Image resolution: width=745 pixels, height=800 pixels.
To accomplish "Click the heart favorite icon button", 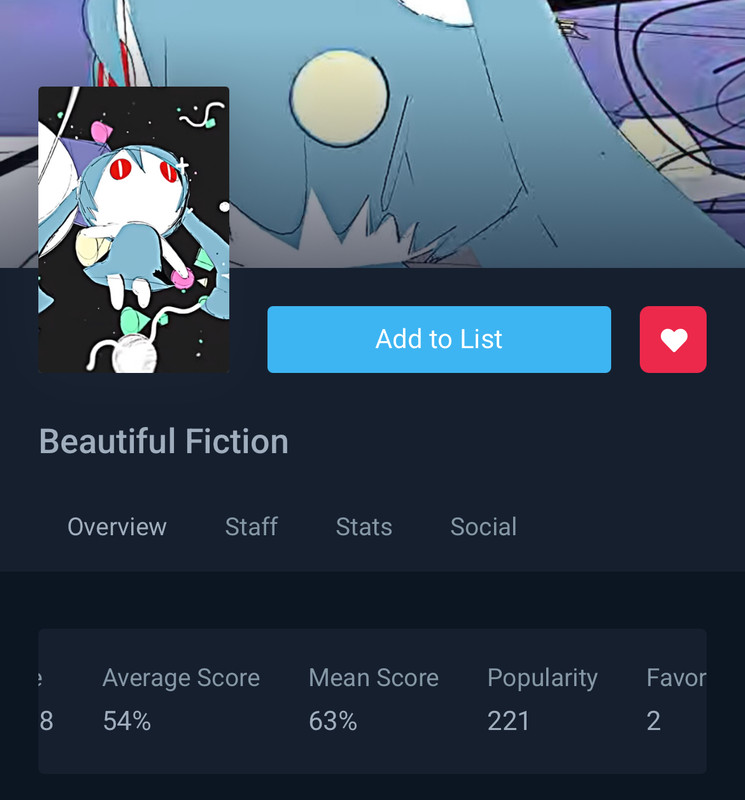I will pyautogui.click(x=673, y=339).
